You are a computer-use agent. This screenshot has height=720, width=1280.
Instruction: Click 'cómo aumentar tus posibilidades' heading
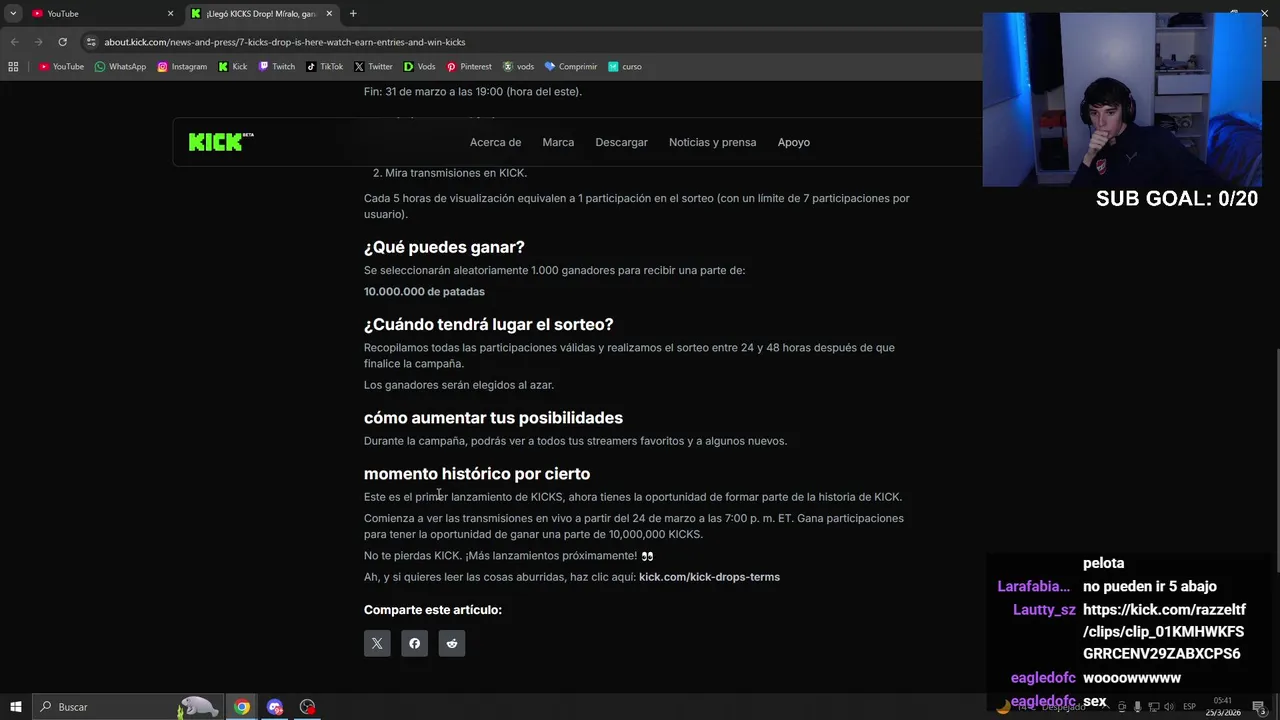tap(493, 418)
